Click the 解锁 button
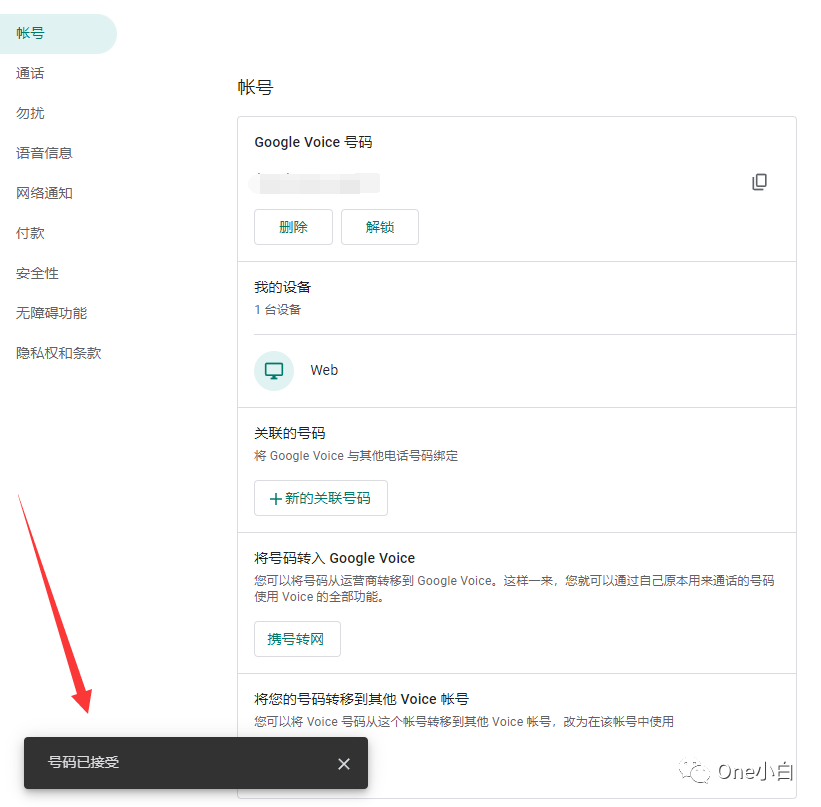The width and height of the screenshot is (821, 807). pos(380,227)
